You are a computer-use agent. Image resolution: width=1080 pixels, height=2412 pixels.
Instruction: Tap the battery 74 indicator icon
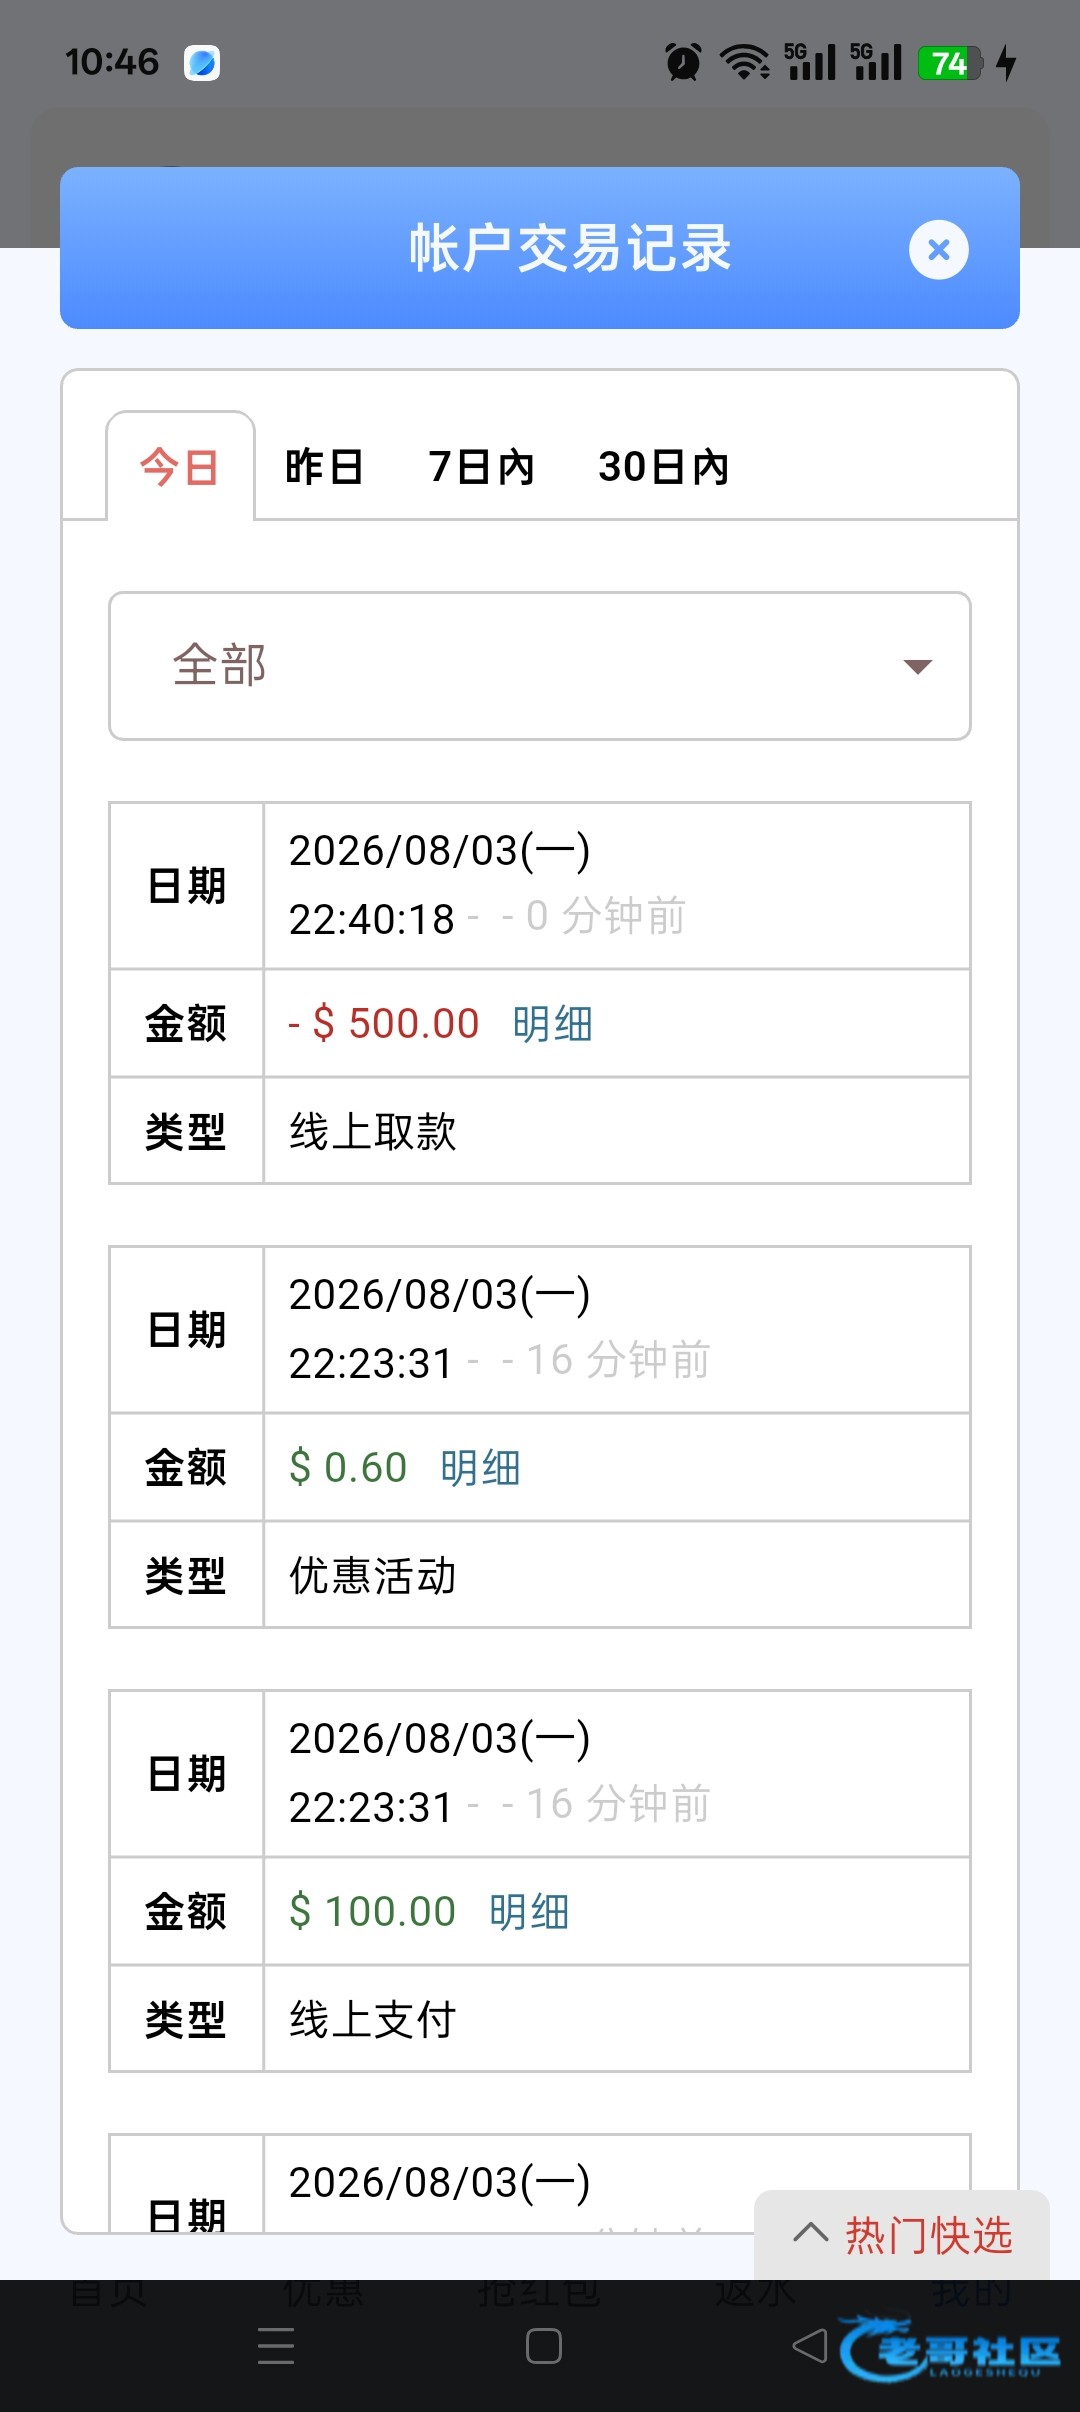pyautogui.click(x=950, y=63)
